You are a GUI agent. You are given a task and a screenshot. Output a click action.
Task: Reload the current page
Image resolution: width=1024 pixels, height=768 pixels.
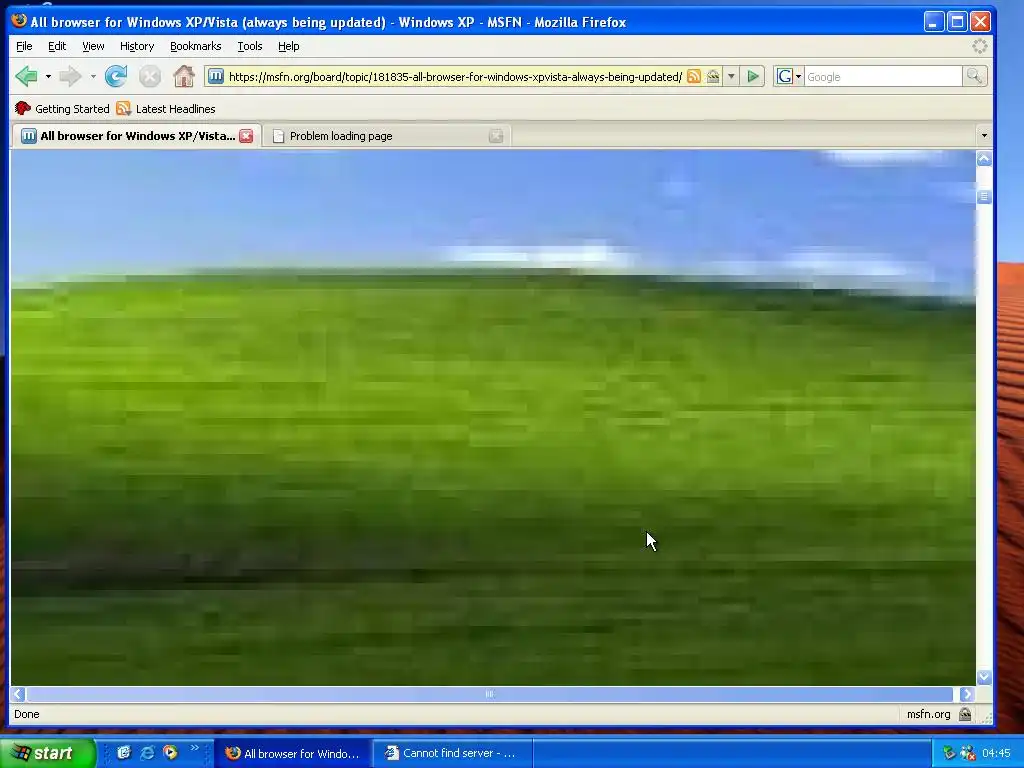(x=116, y=76)
